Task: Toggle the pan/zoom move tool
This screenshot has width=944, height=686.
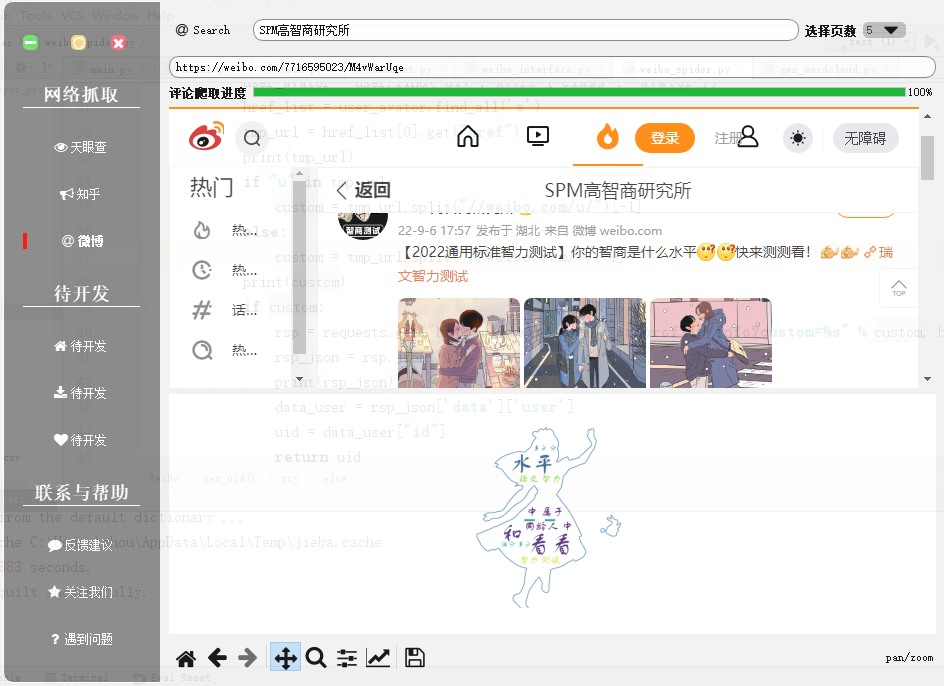Action: pyautogui.click(x=285, y=658)
